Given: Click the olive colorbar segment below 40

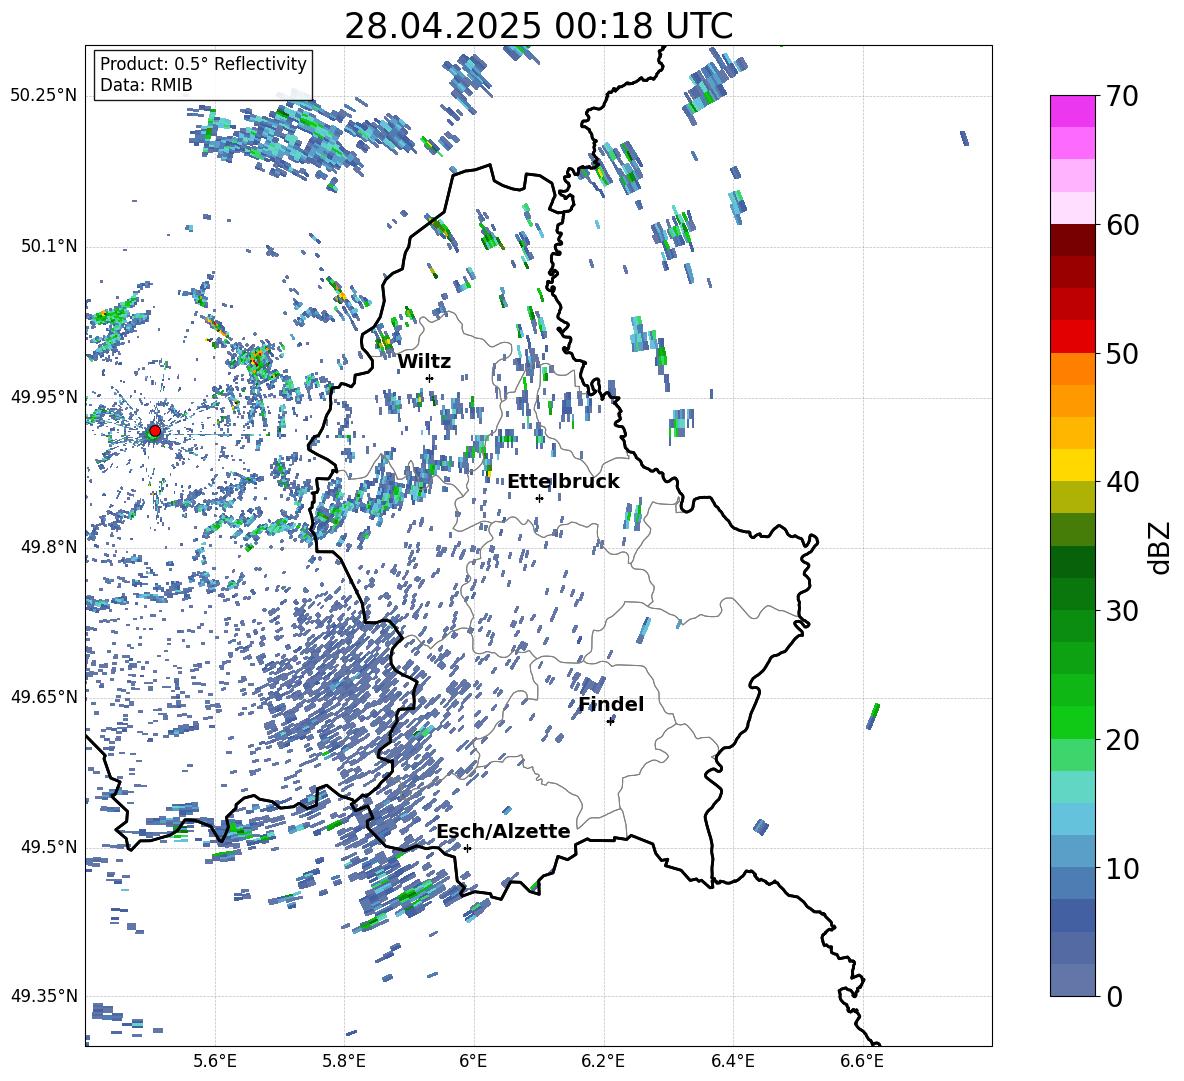Looking at the screenshot, I should [x=1073, y=497].
